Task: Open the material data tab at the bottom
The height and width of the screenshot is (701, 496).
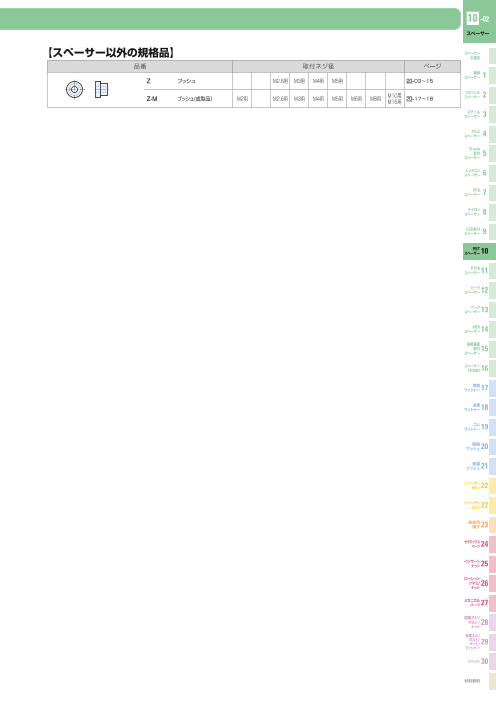Action: 479,681
